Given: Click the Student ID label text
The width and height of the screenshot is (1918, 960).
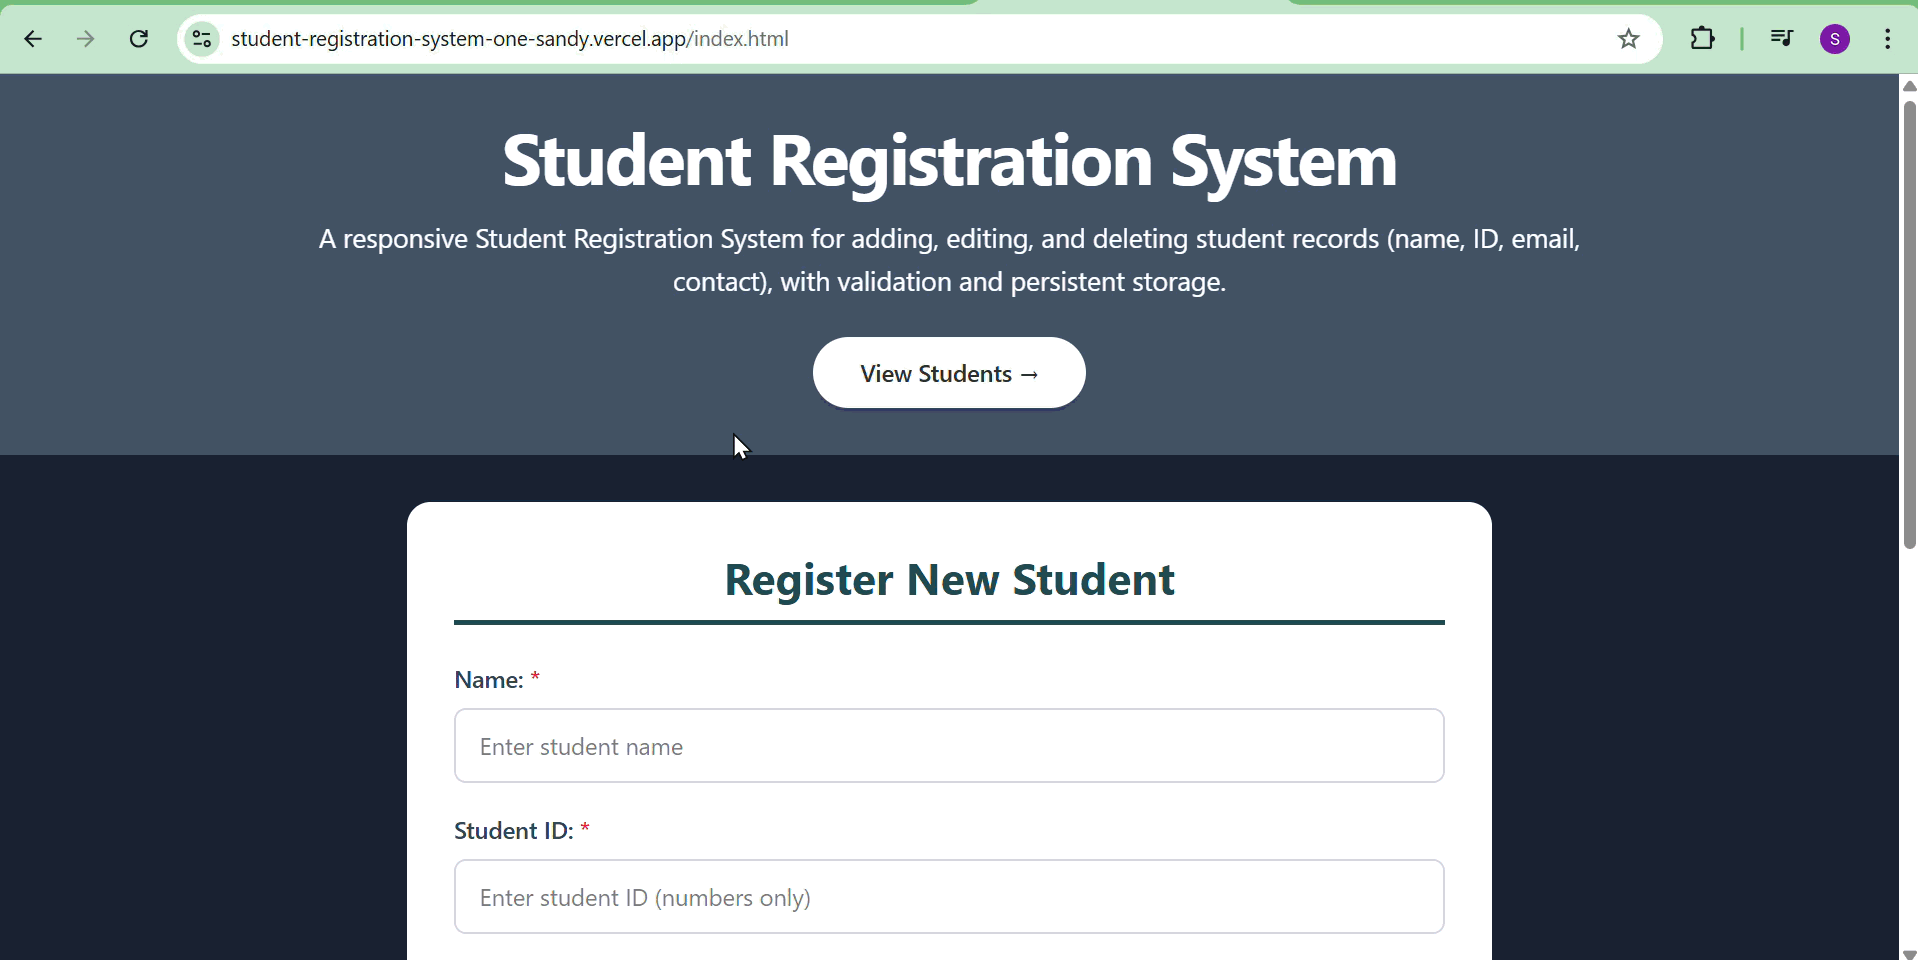Looking at the screenshot, I should (512, 829).
